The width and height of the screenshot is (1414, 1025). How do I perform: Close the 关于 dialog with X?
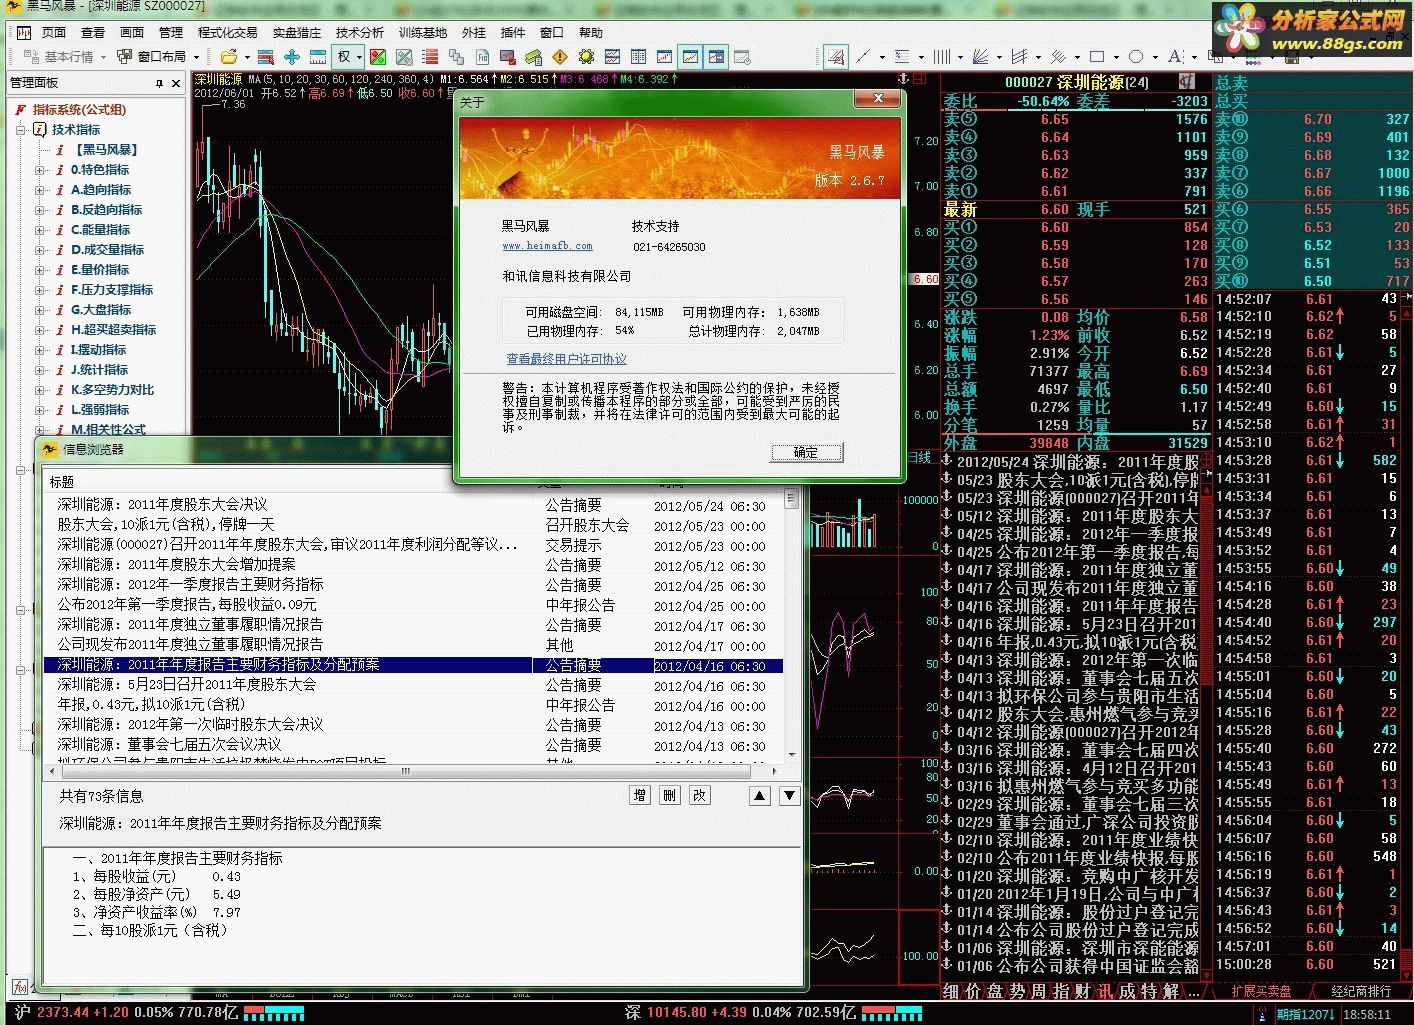(878, 98)
